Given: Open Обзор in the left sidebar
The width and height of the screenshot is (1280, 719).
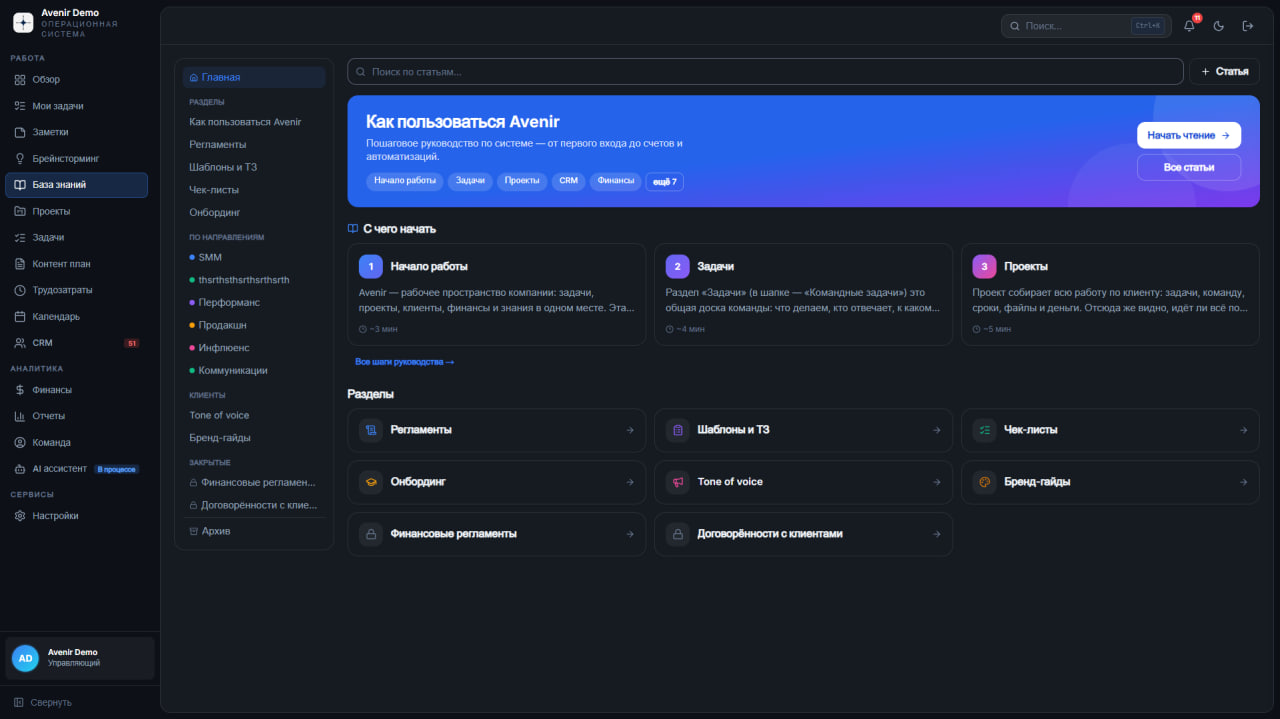Looking at the screenshot, I should 76,80.
